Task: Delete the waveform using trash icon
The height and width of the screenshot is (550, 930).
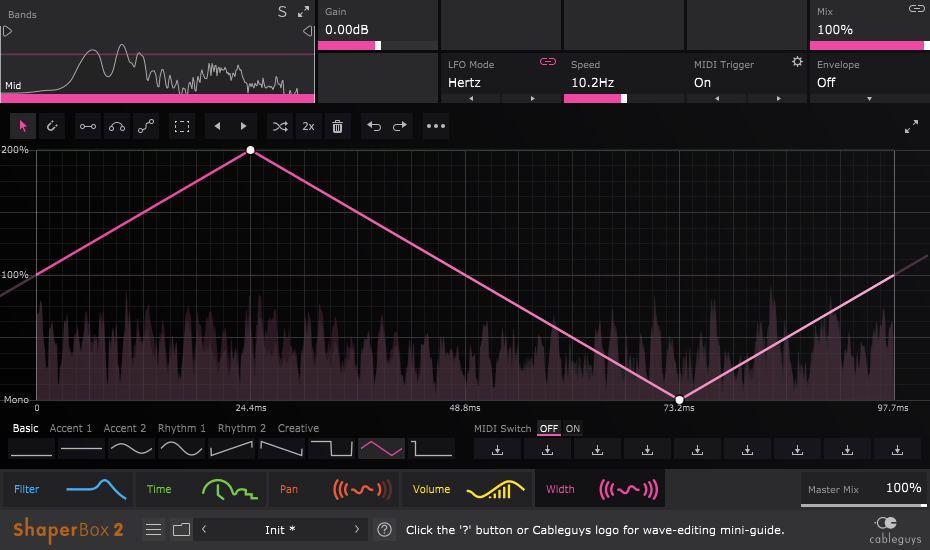Action: pyautogui.click(x=337, y=127)
